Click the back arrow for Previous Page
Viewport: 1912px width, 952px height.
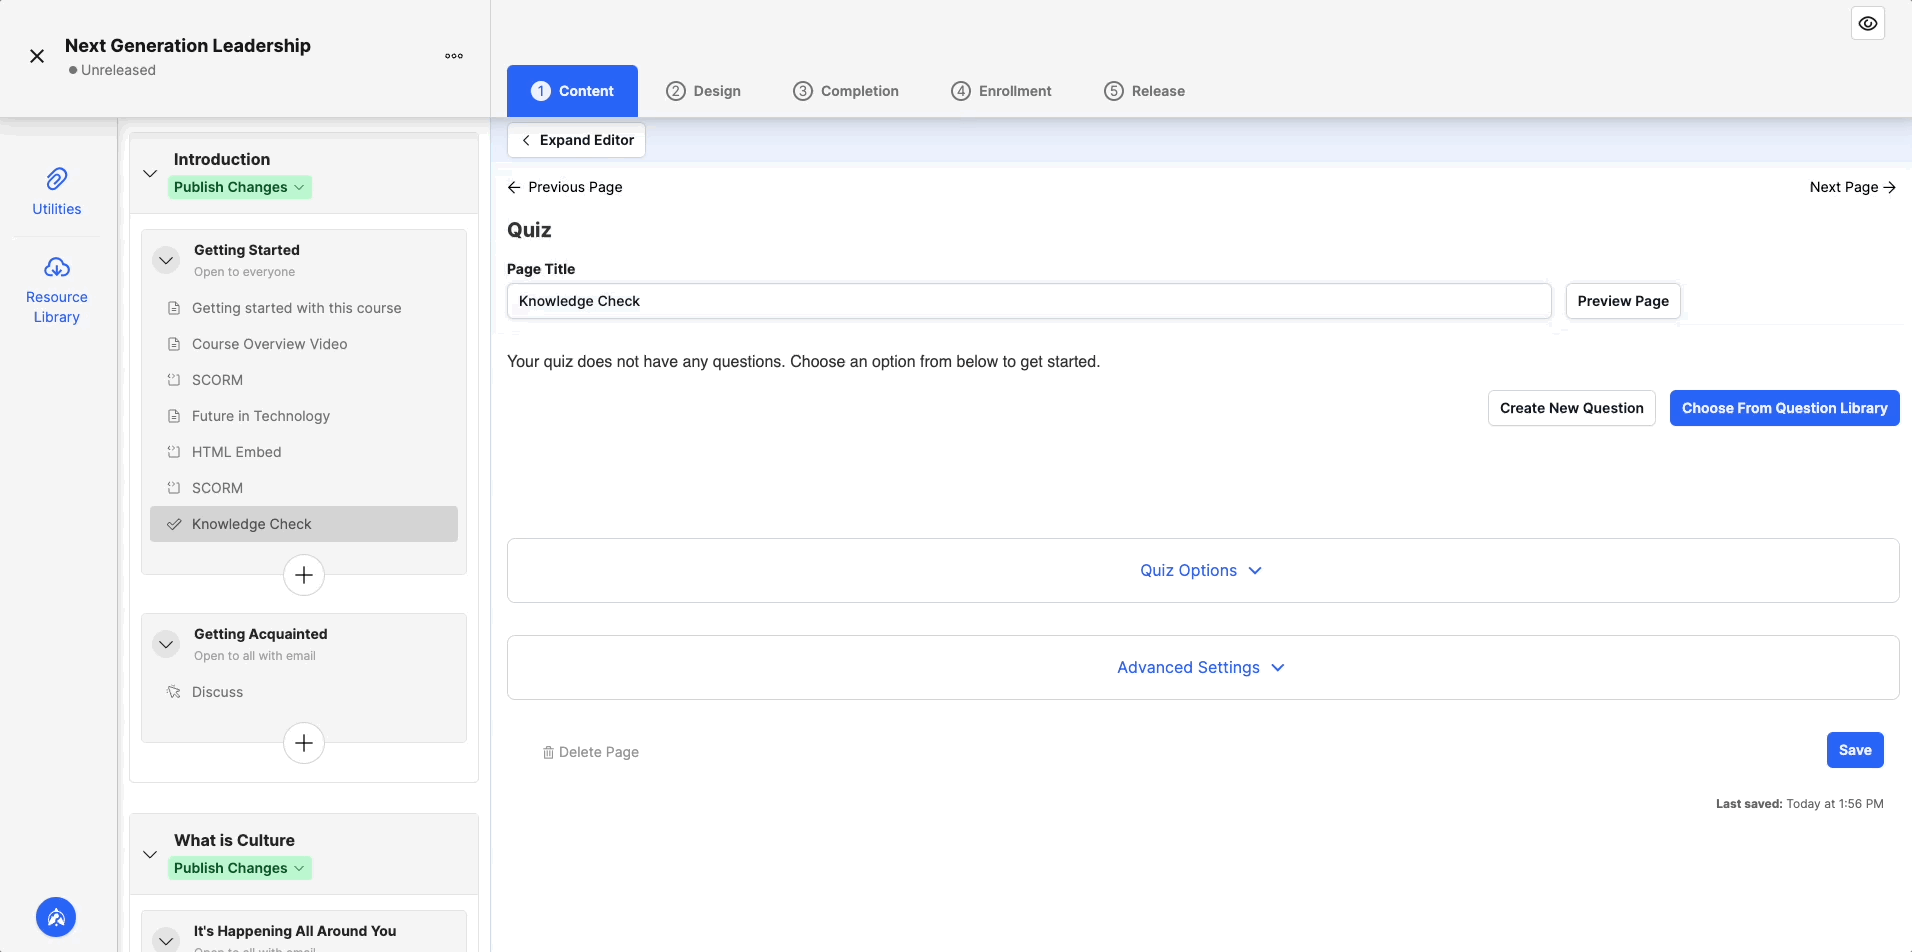tap(514, 187)
